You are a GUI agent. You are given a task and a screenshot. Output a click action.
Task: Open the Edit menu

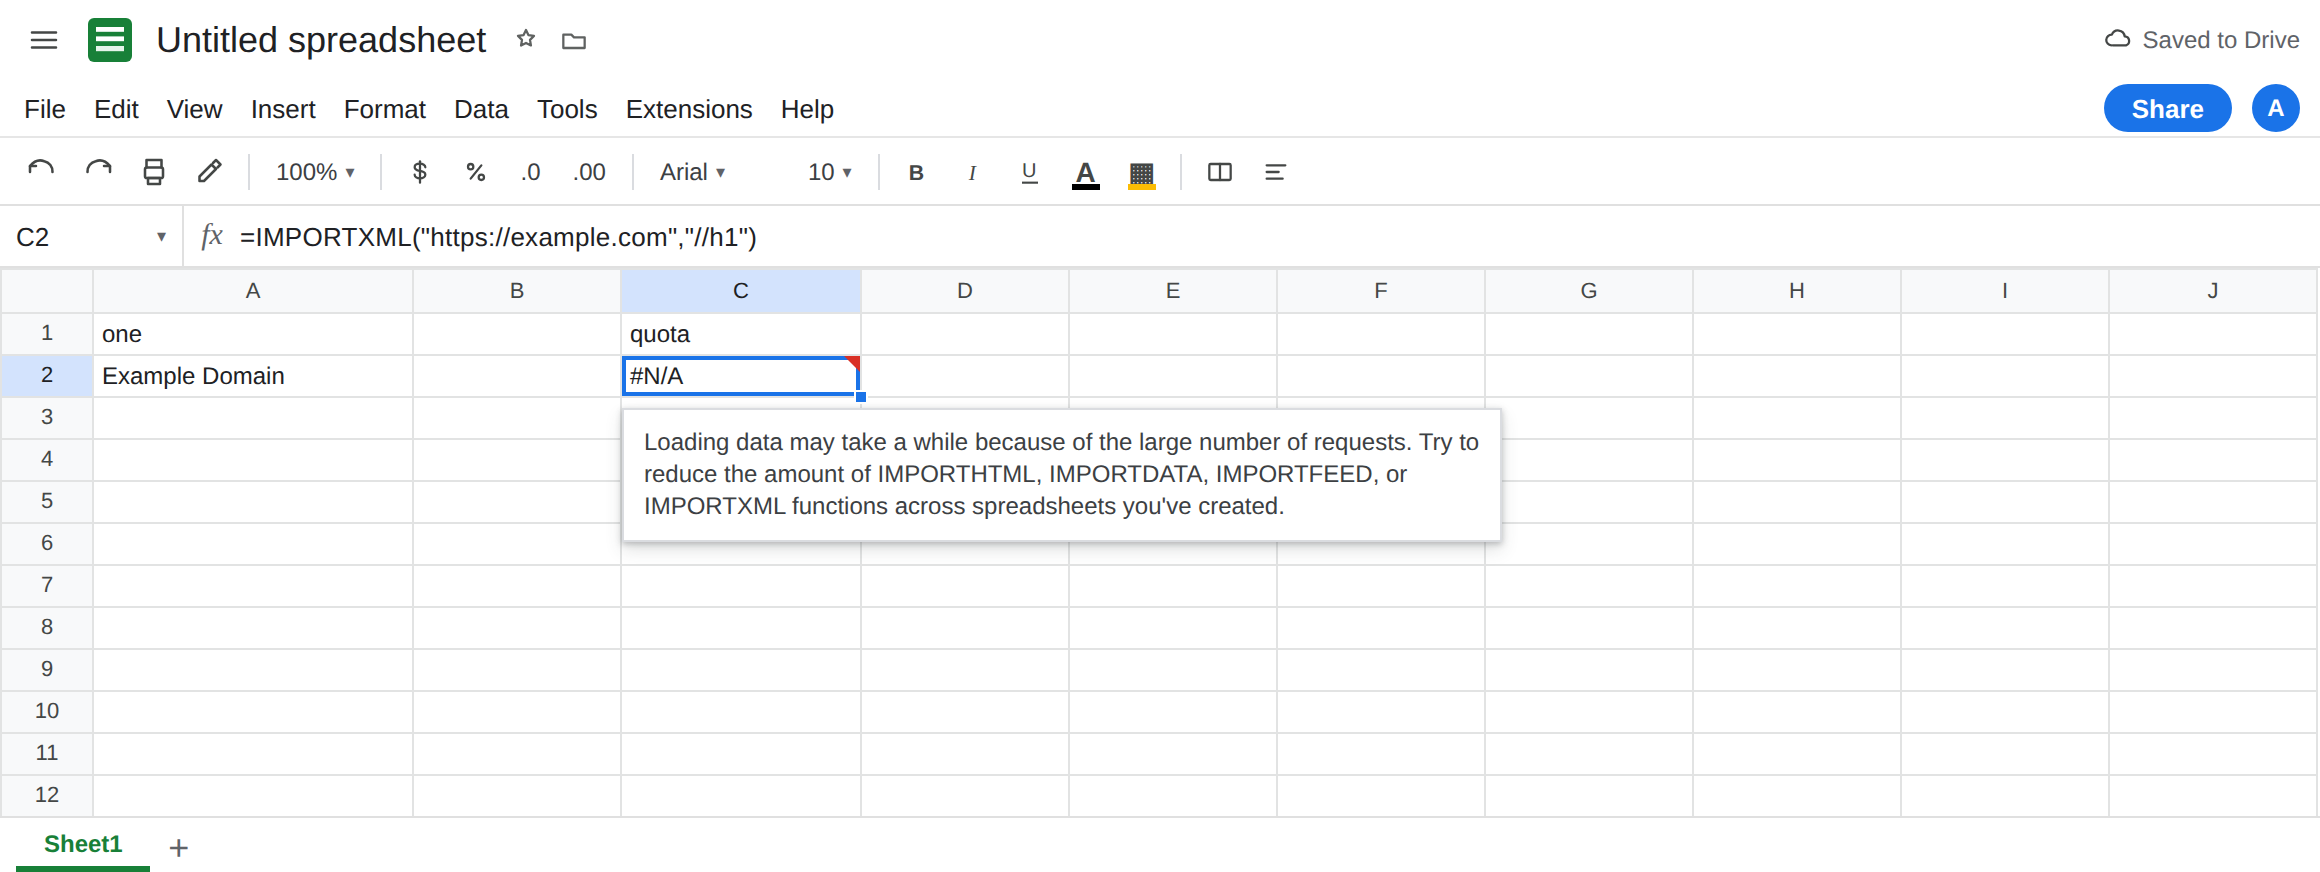(x=116, y=109)
